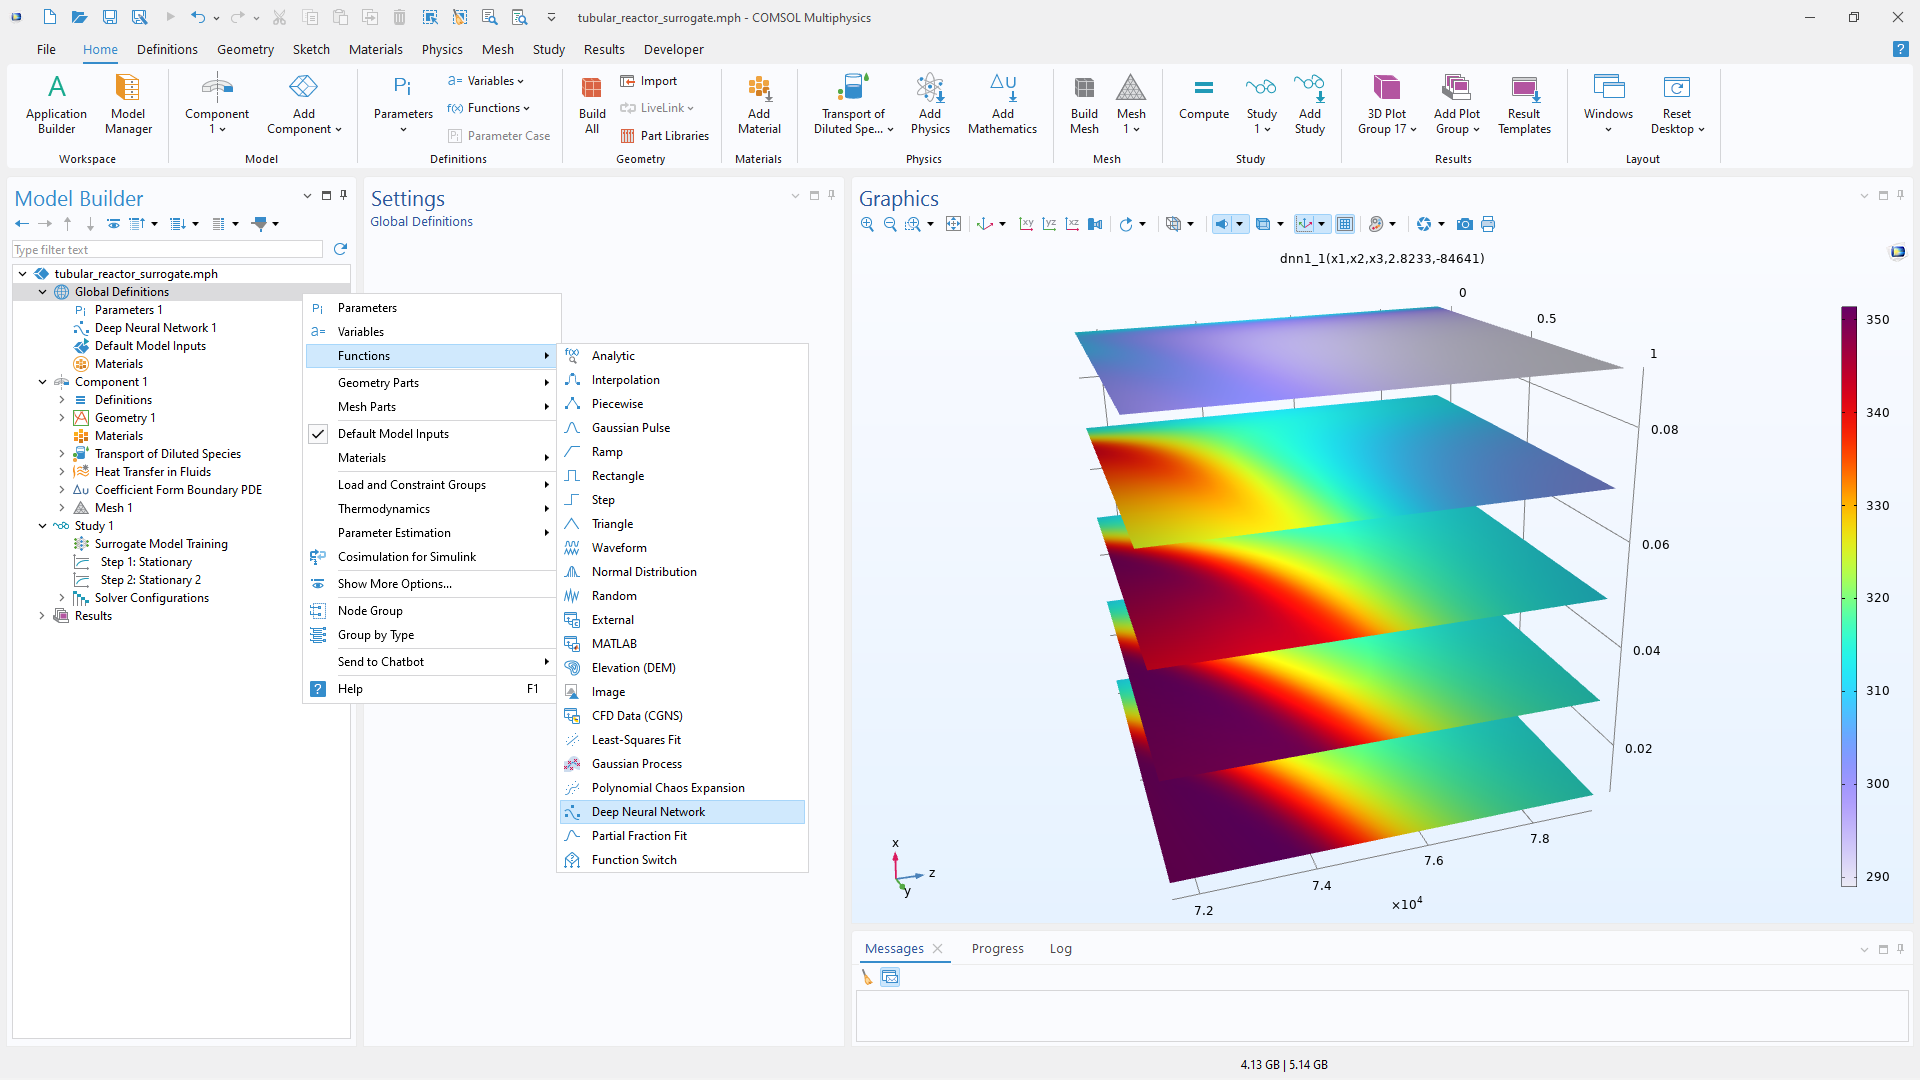
Task: Toggle the grid display button
Action: 1345,224
